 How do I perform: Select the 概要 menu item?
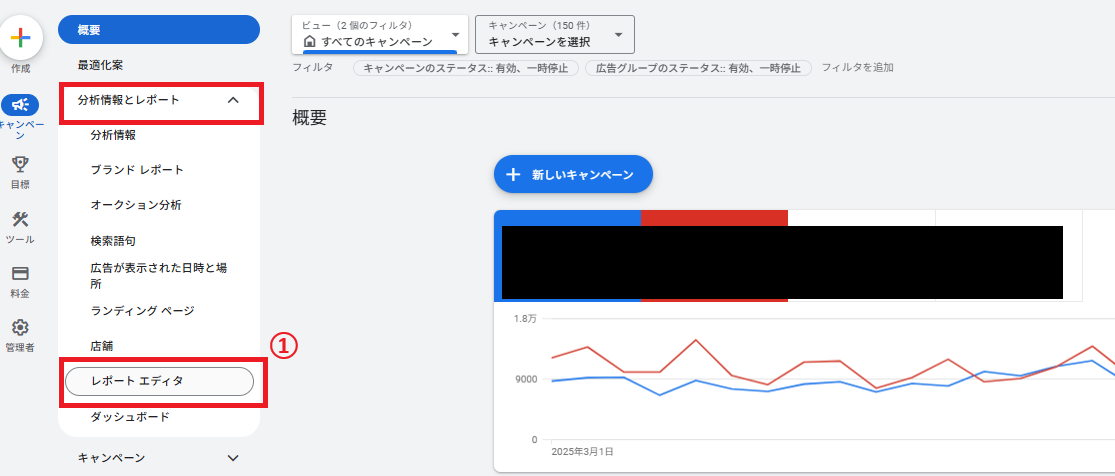[159, 30]
